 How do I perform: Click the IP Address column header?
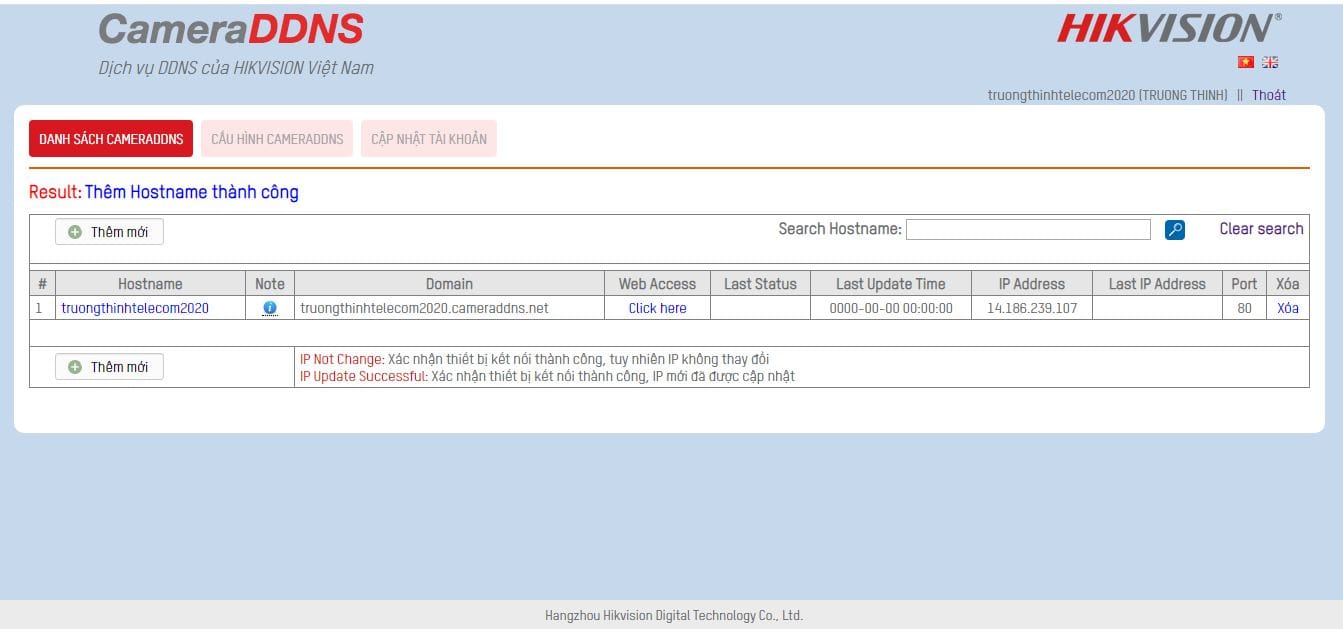coord(1031,284)
